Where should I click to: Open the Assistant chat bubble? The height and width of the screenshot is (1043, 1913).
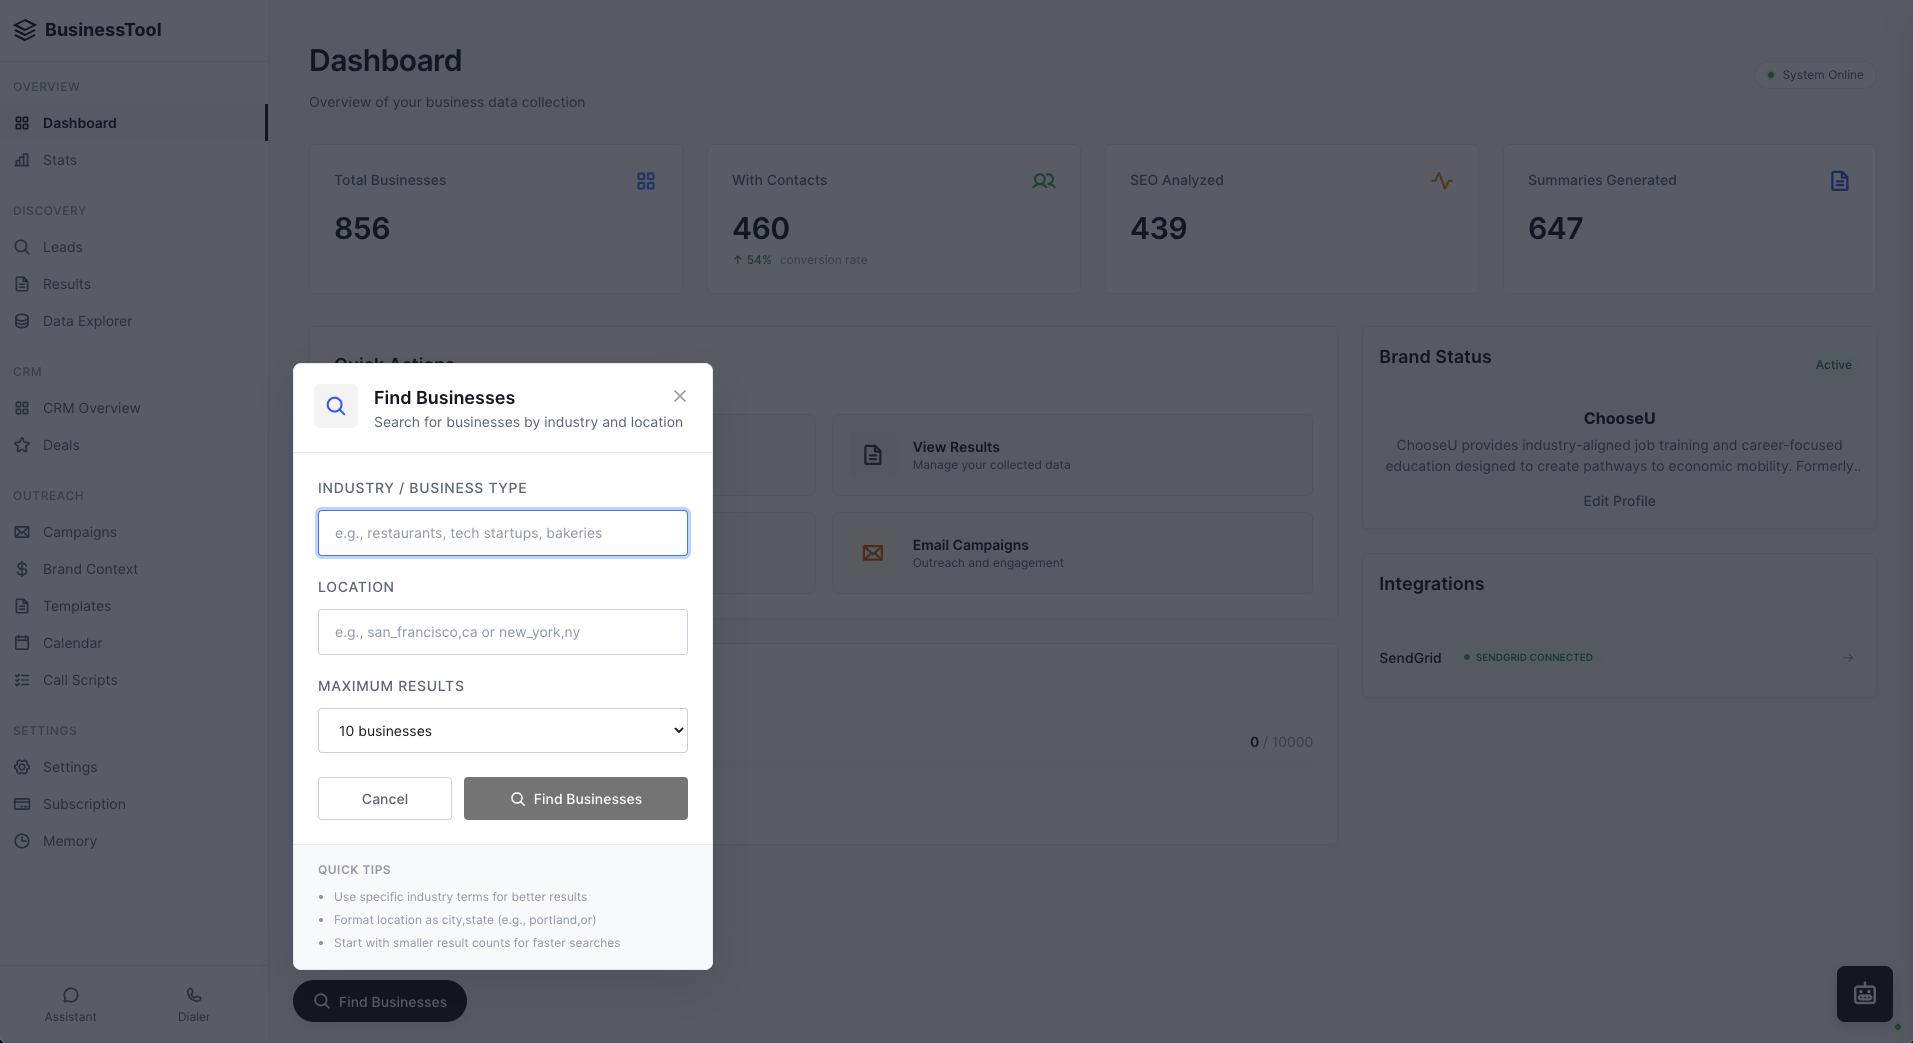coord(70,994)
